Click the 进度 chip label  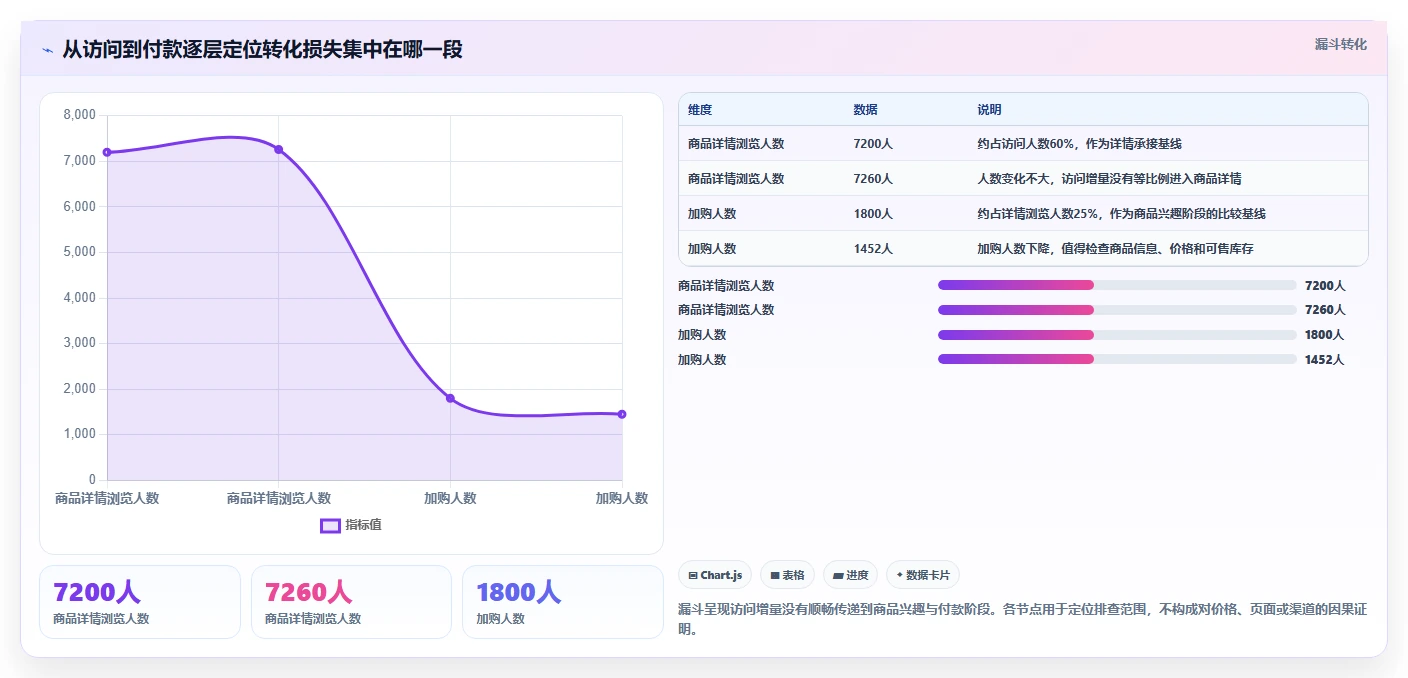[857, 575]
